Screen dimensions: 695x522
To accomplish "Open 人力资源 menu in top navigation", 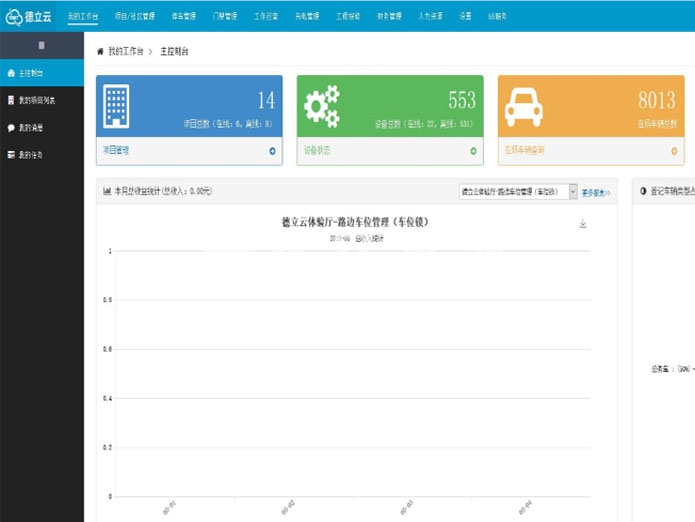I will (430, 16).
